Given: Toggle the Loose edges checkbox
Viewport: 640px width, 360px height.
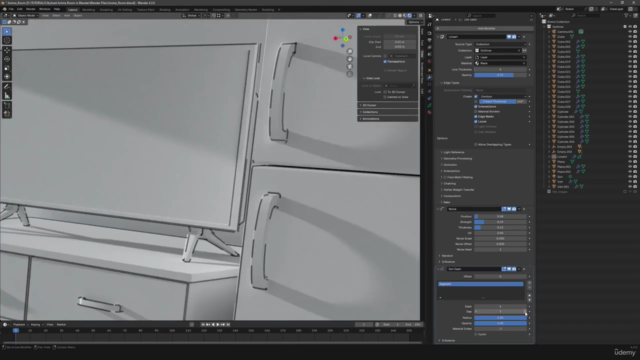Looking at the screenshot, I should point(476,122).
